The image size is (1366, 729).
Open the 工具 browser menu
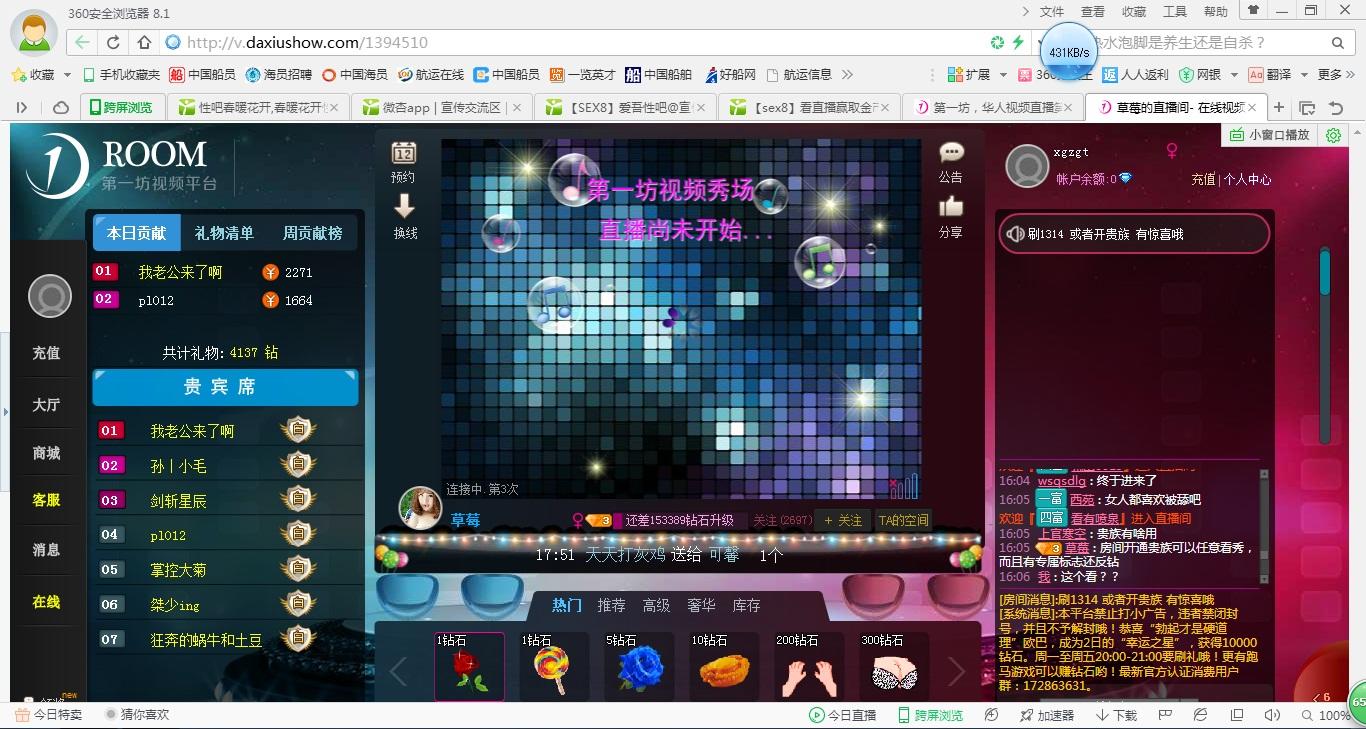coord(1175,11)
